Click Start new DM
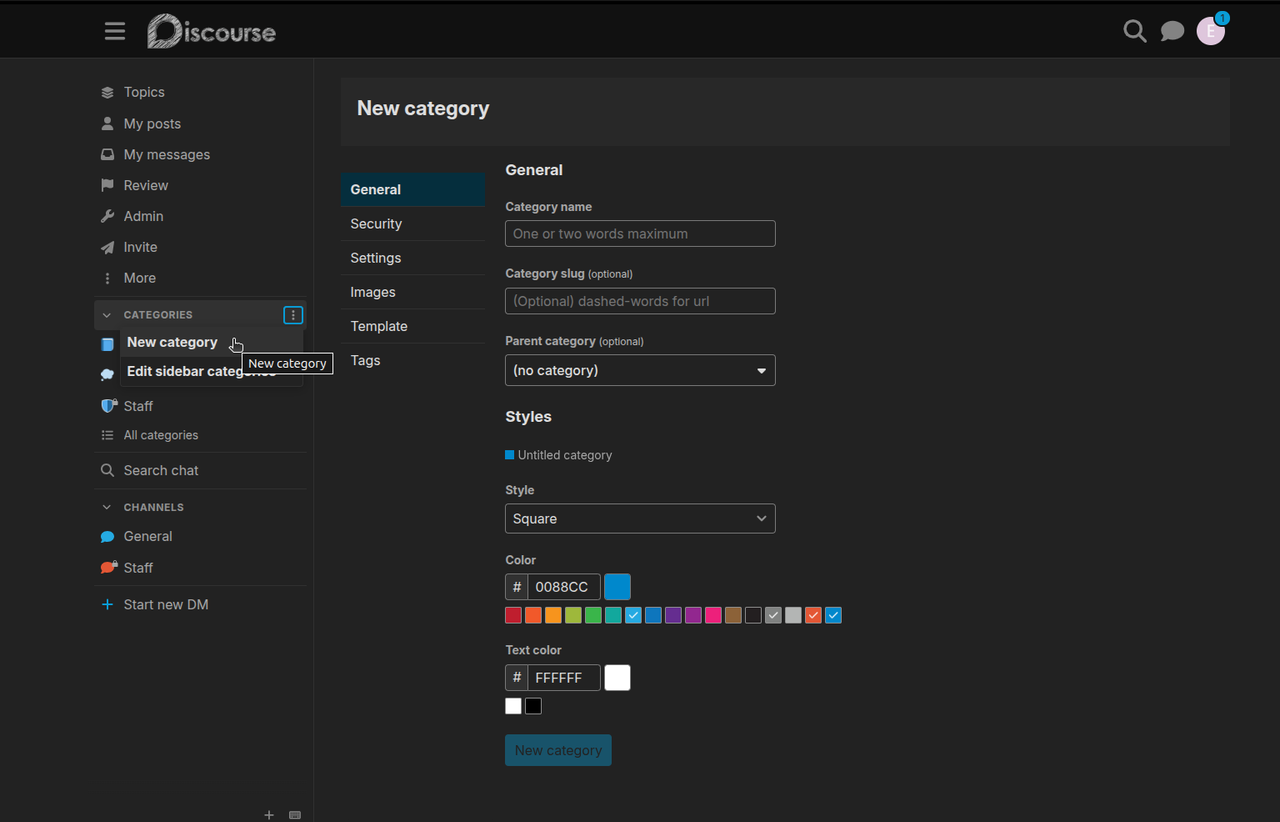Image resolution: width=1280 pixels, height=822 pixels. (x=166, y=604)
